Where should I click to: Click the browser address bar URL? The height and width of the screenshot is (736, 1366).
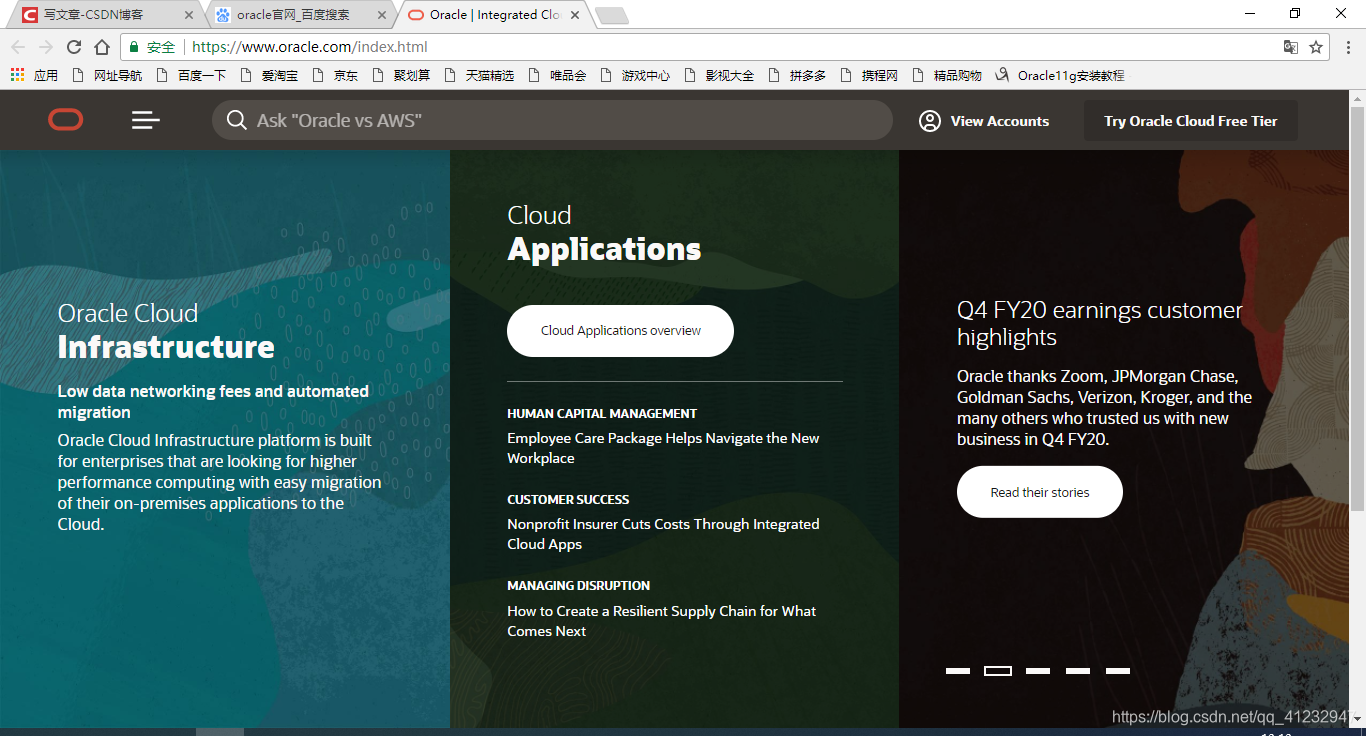310,47
